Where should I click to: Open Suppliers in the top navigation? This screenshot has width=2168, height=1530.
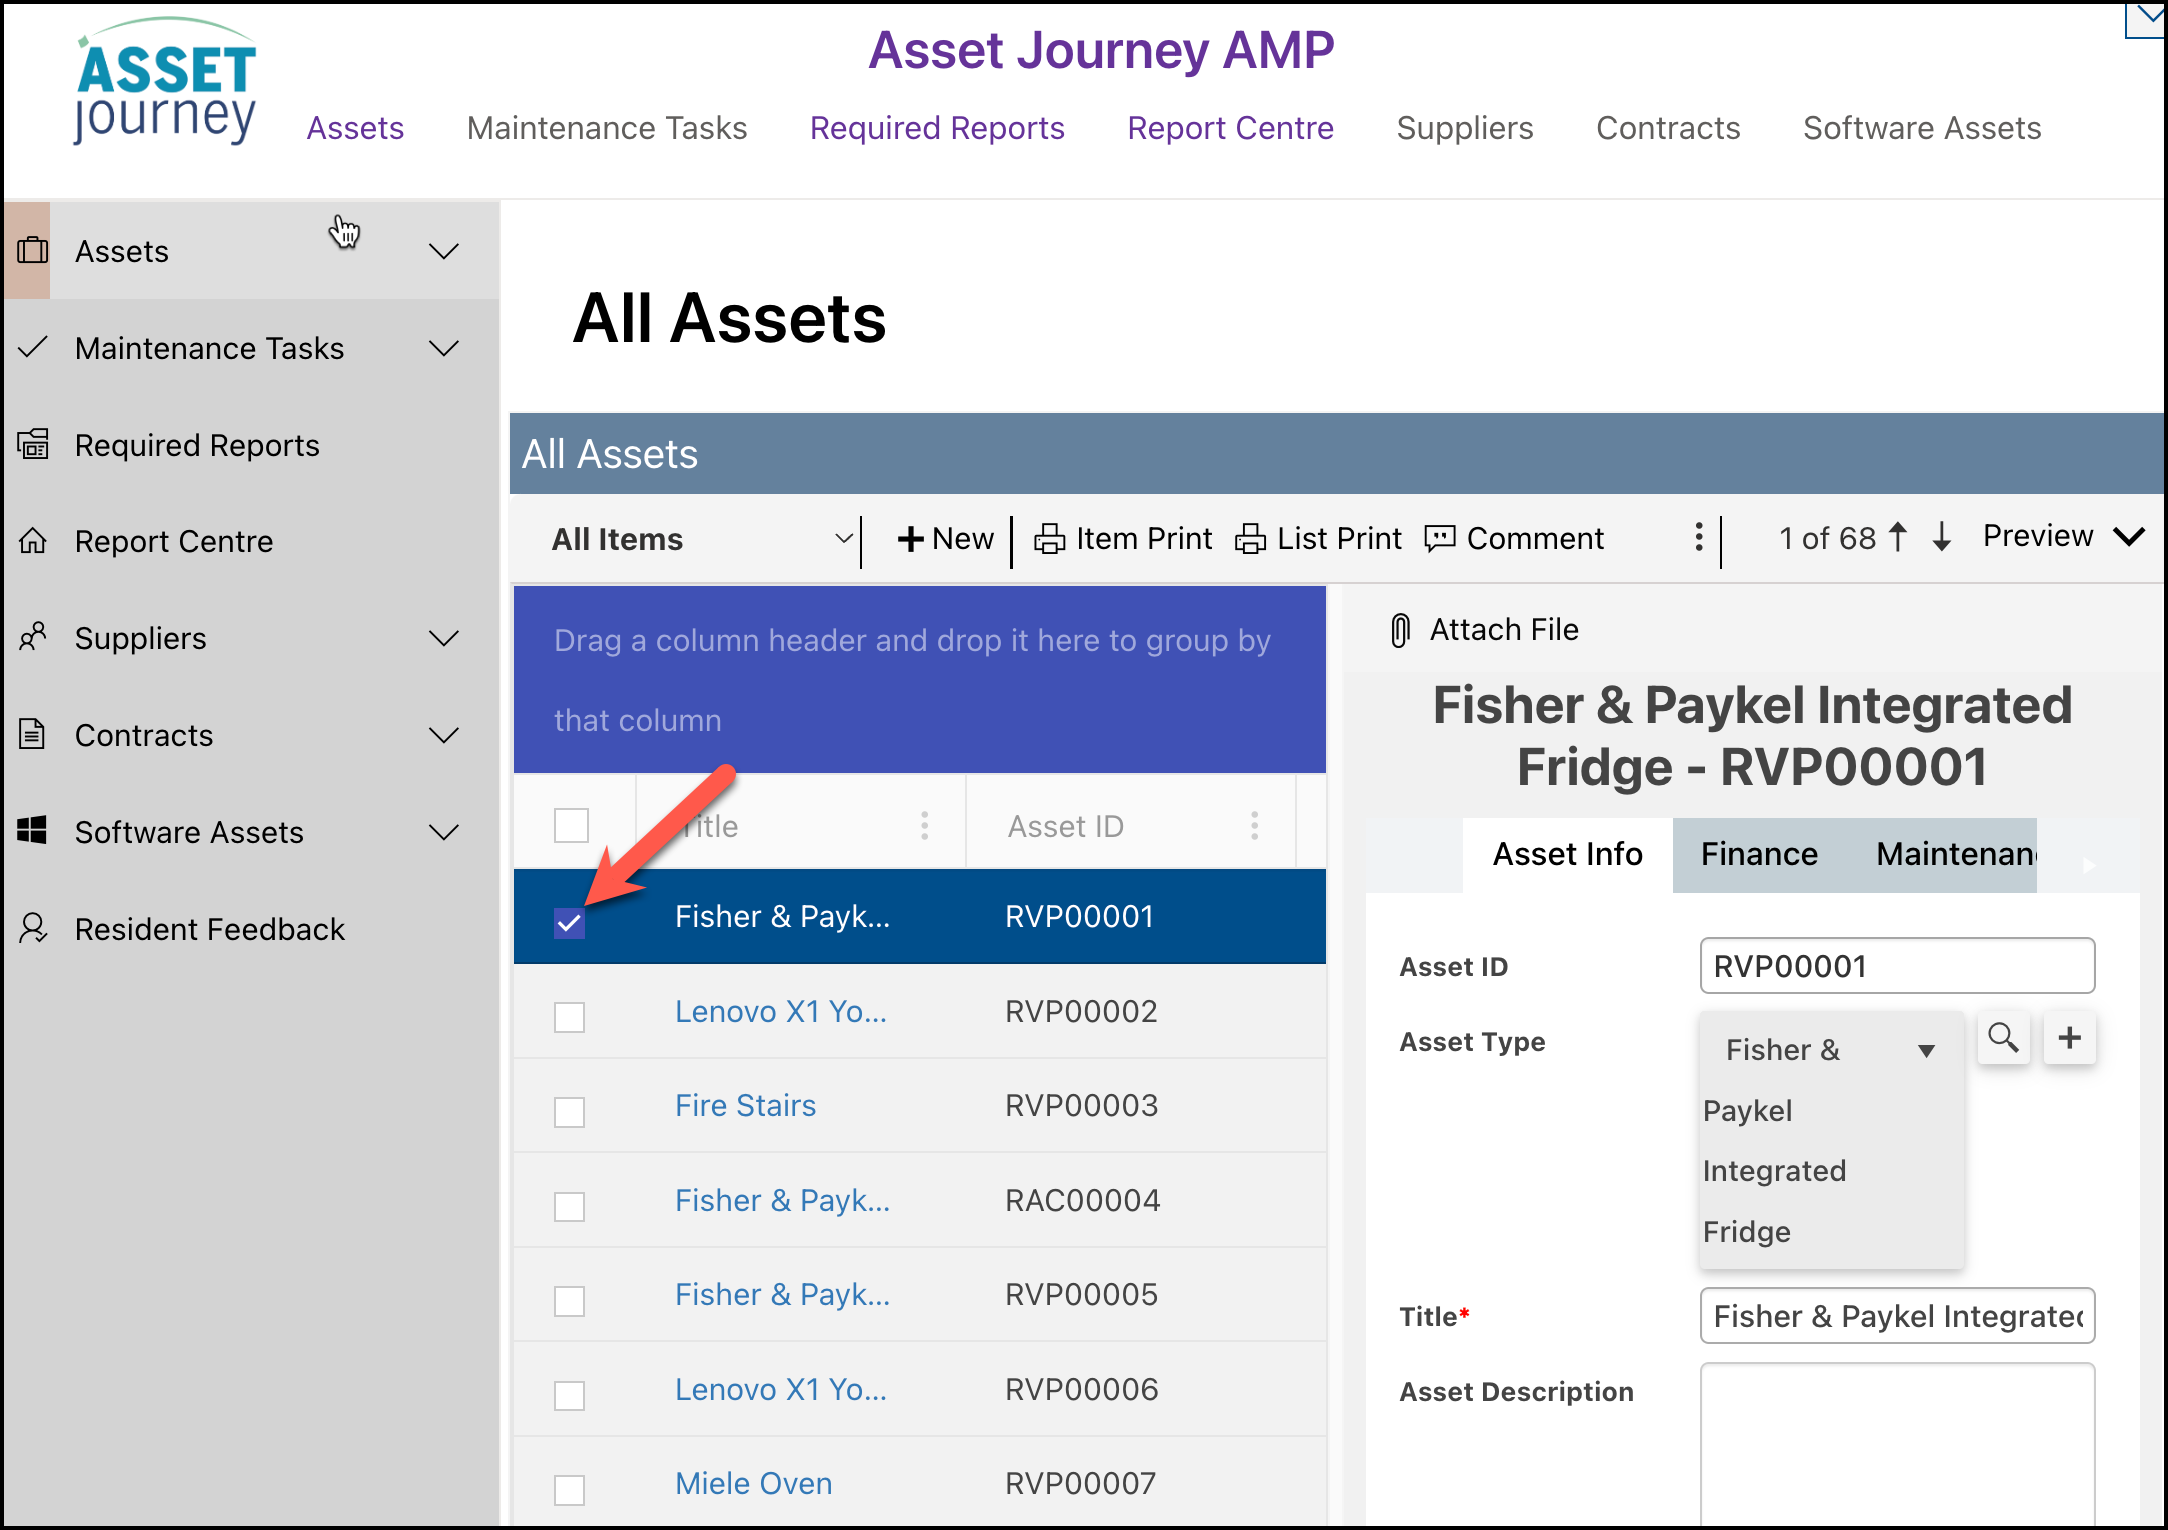tap(1464, 128)
